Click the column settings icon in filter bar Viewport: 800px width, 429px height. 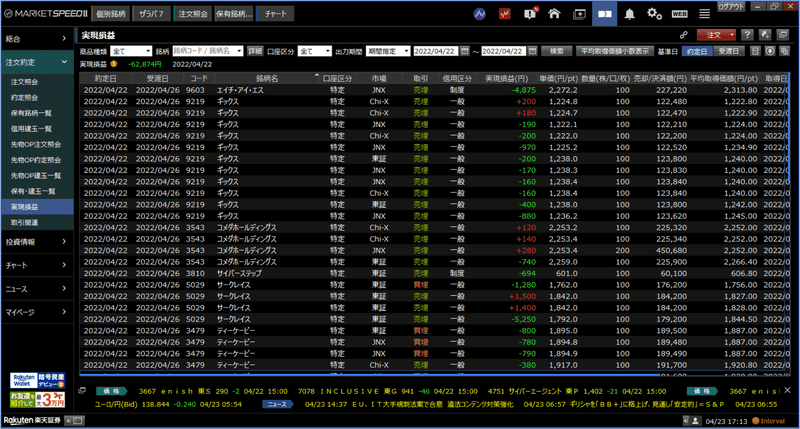(785, 51)
